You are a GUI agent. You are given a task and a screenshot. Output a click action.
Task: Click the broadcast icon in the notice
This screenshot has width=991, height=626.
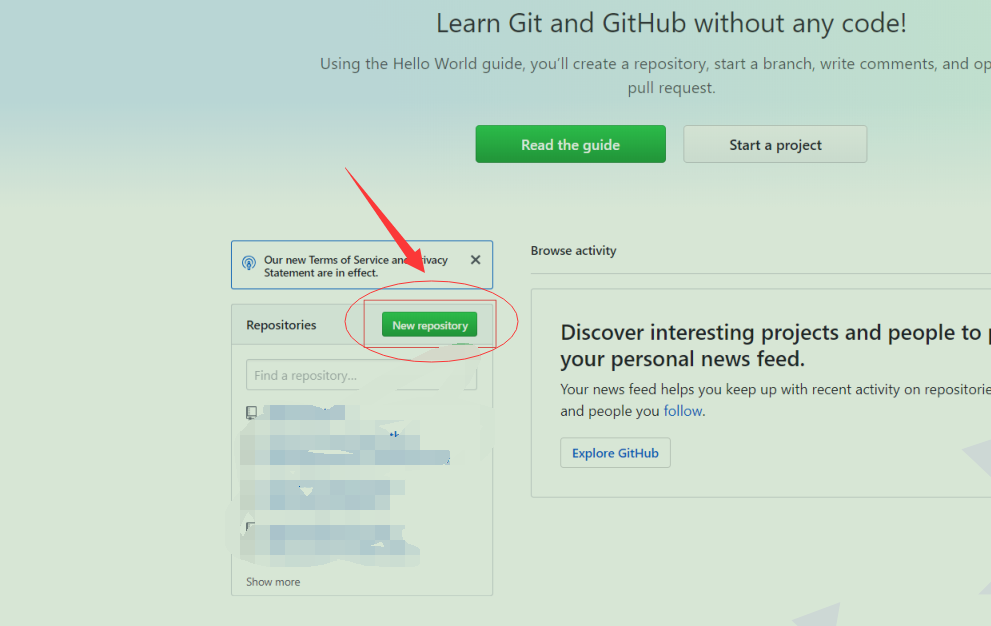(x=249, y=263)
